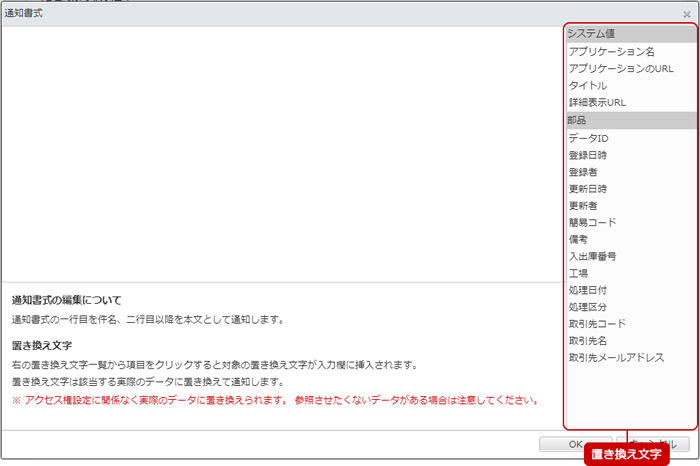Insert アプリケーションのURL placeholder

(621, 68)
